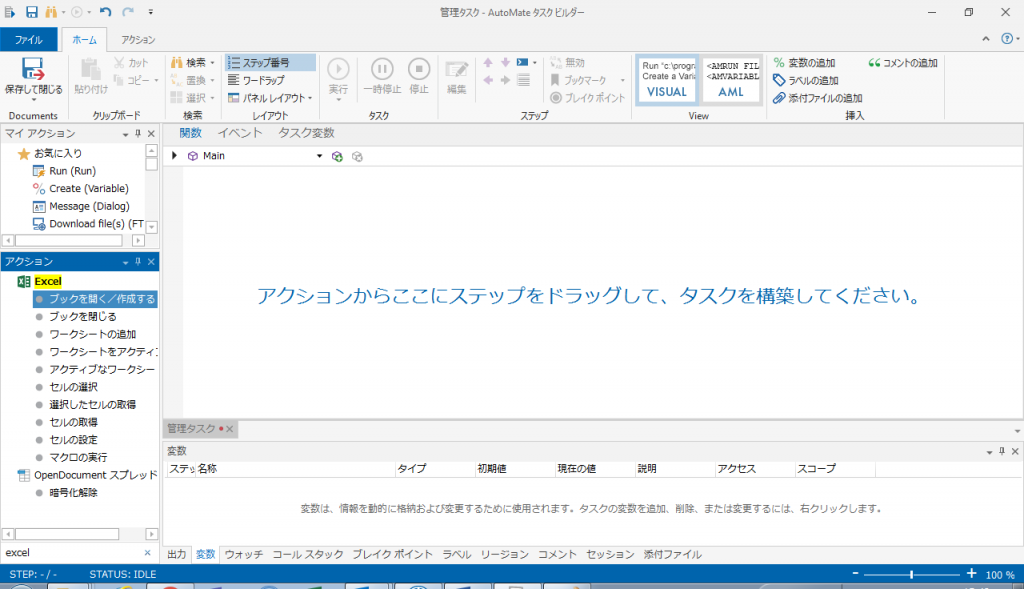Click the Search binoculars icon in ribbon

click(x=176, y=63)
